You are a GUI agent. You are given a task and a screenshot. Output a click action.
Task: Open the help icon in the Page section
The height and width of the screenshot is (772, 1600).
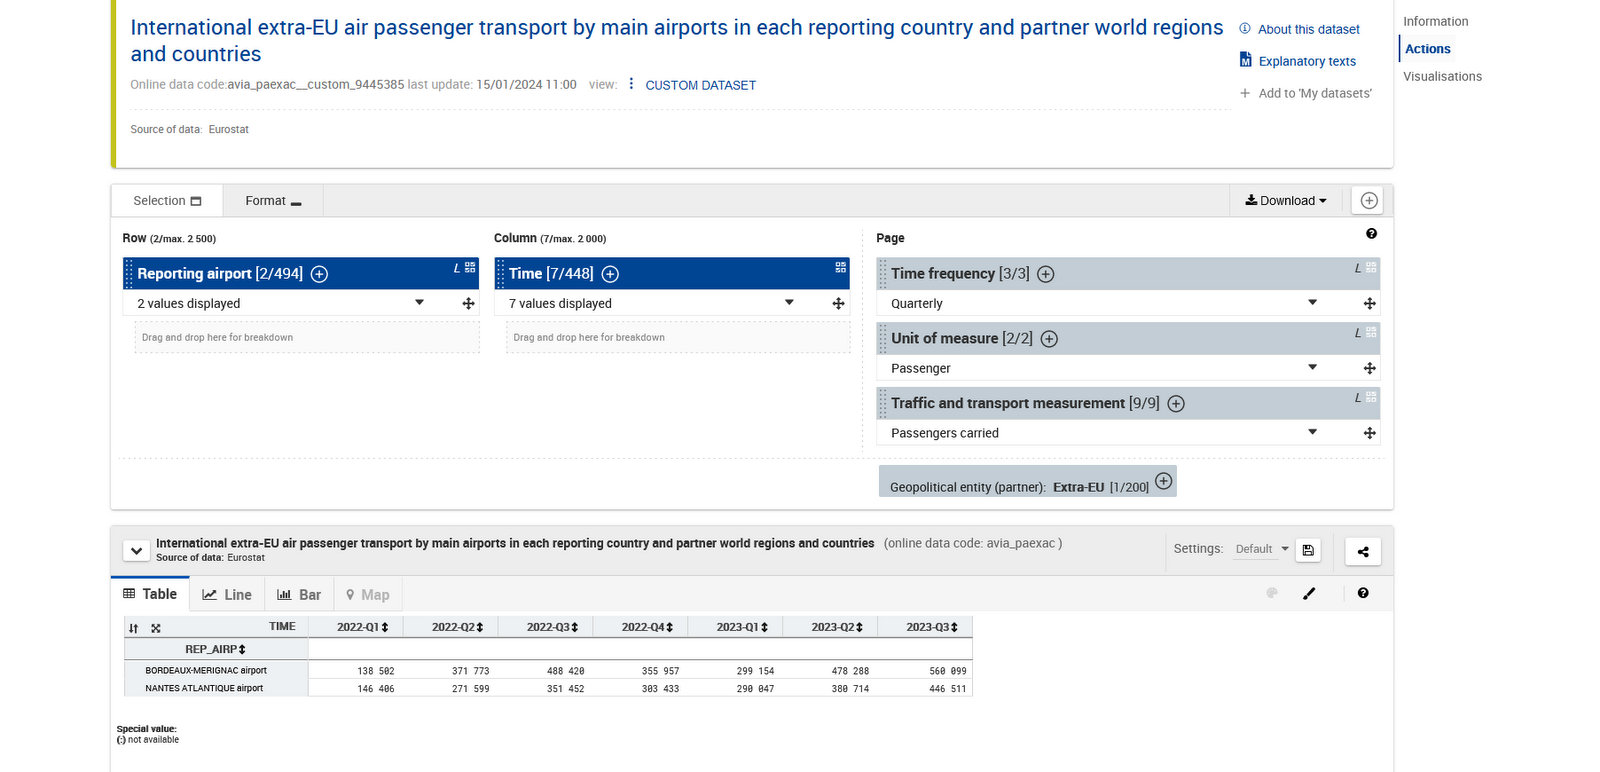coord(1371,233)
